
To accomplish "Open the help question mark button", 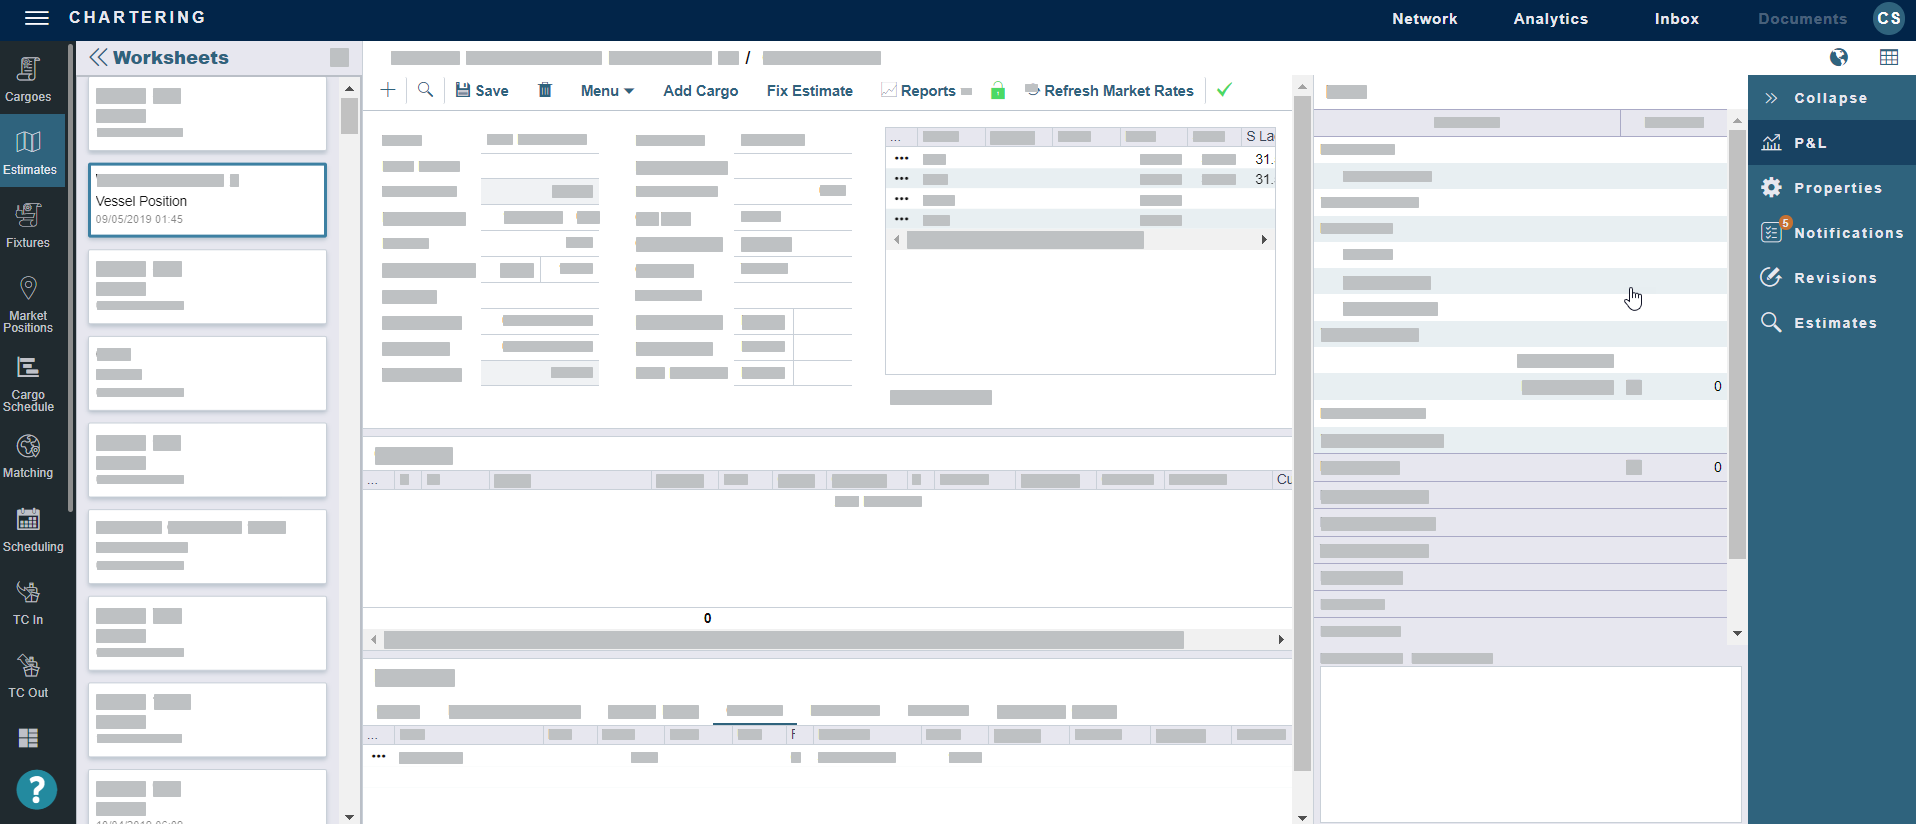I will point(36,790).
